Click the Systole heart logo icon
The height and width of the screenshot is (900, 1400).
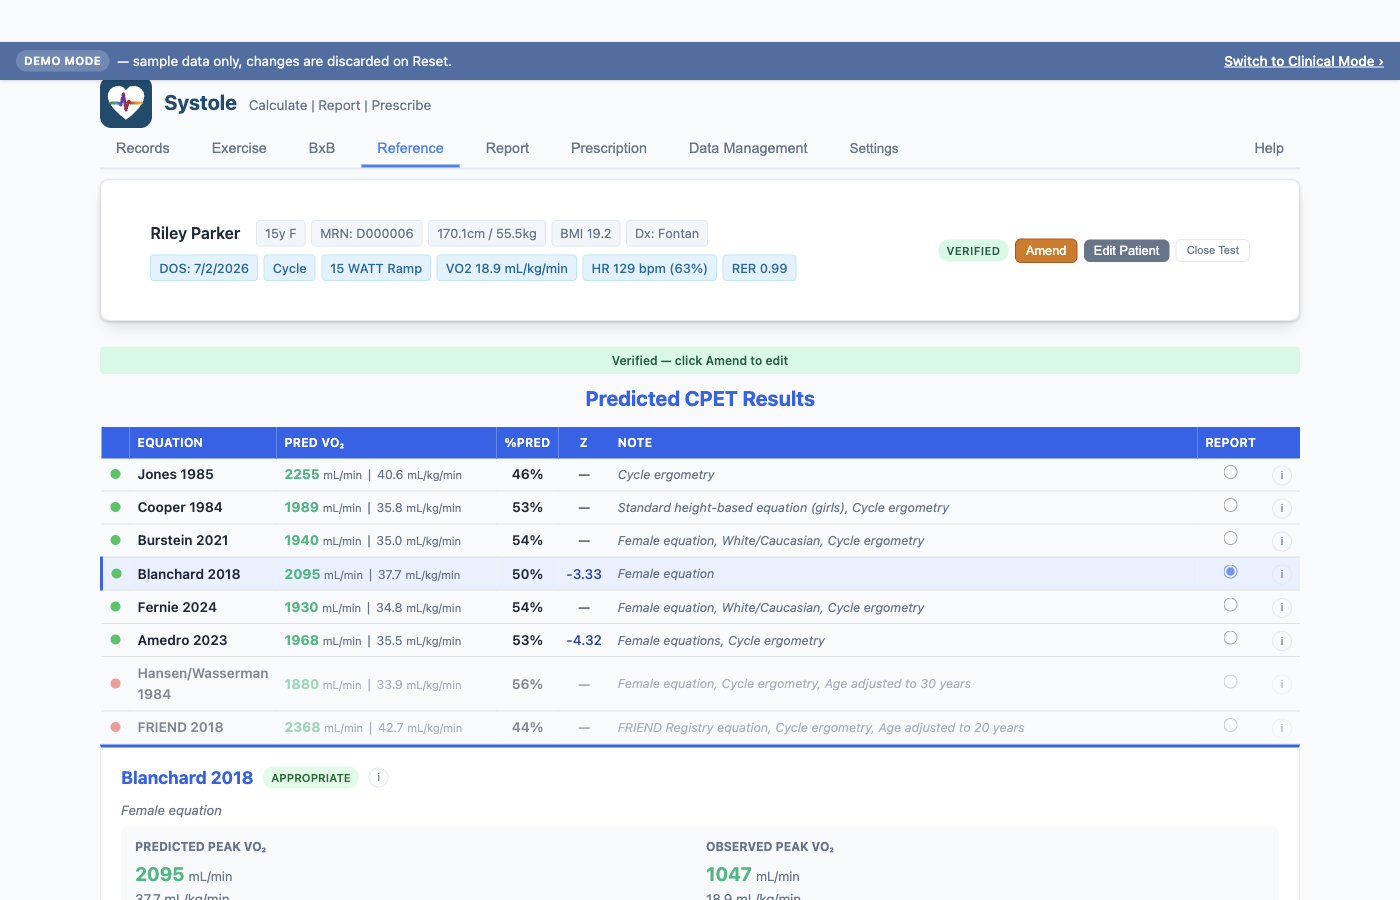pyautogui.click(x=126, y=103)
